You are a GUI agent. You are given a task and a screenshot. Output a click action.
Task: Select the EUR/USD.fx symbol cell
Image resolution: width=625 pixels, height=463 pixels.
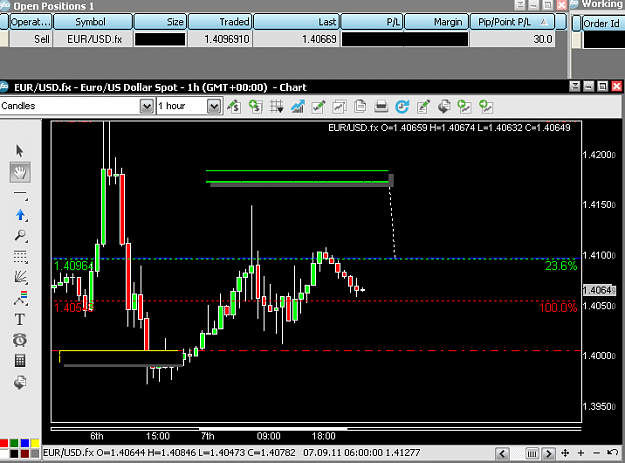coord(93,39)
